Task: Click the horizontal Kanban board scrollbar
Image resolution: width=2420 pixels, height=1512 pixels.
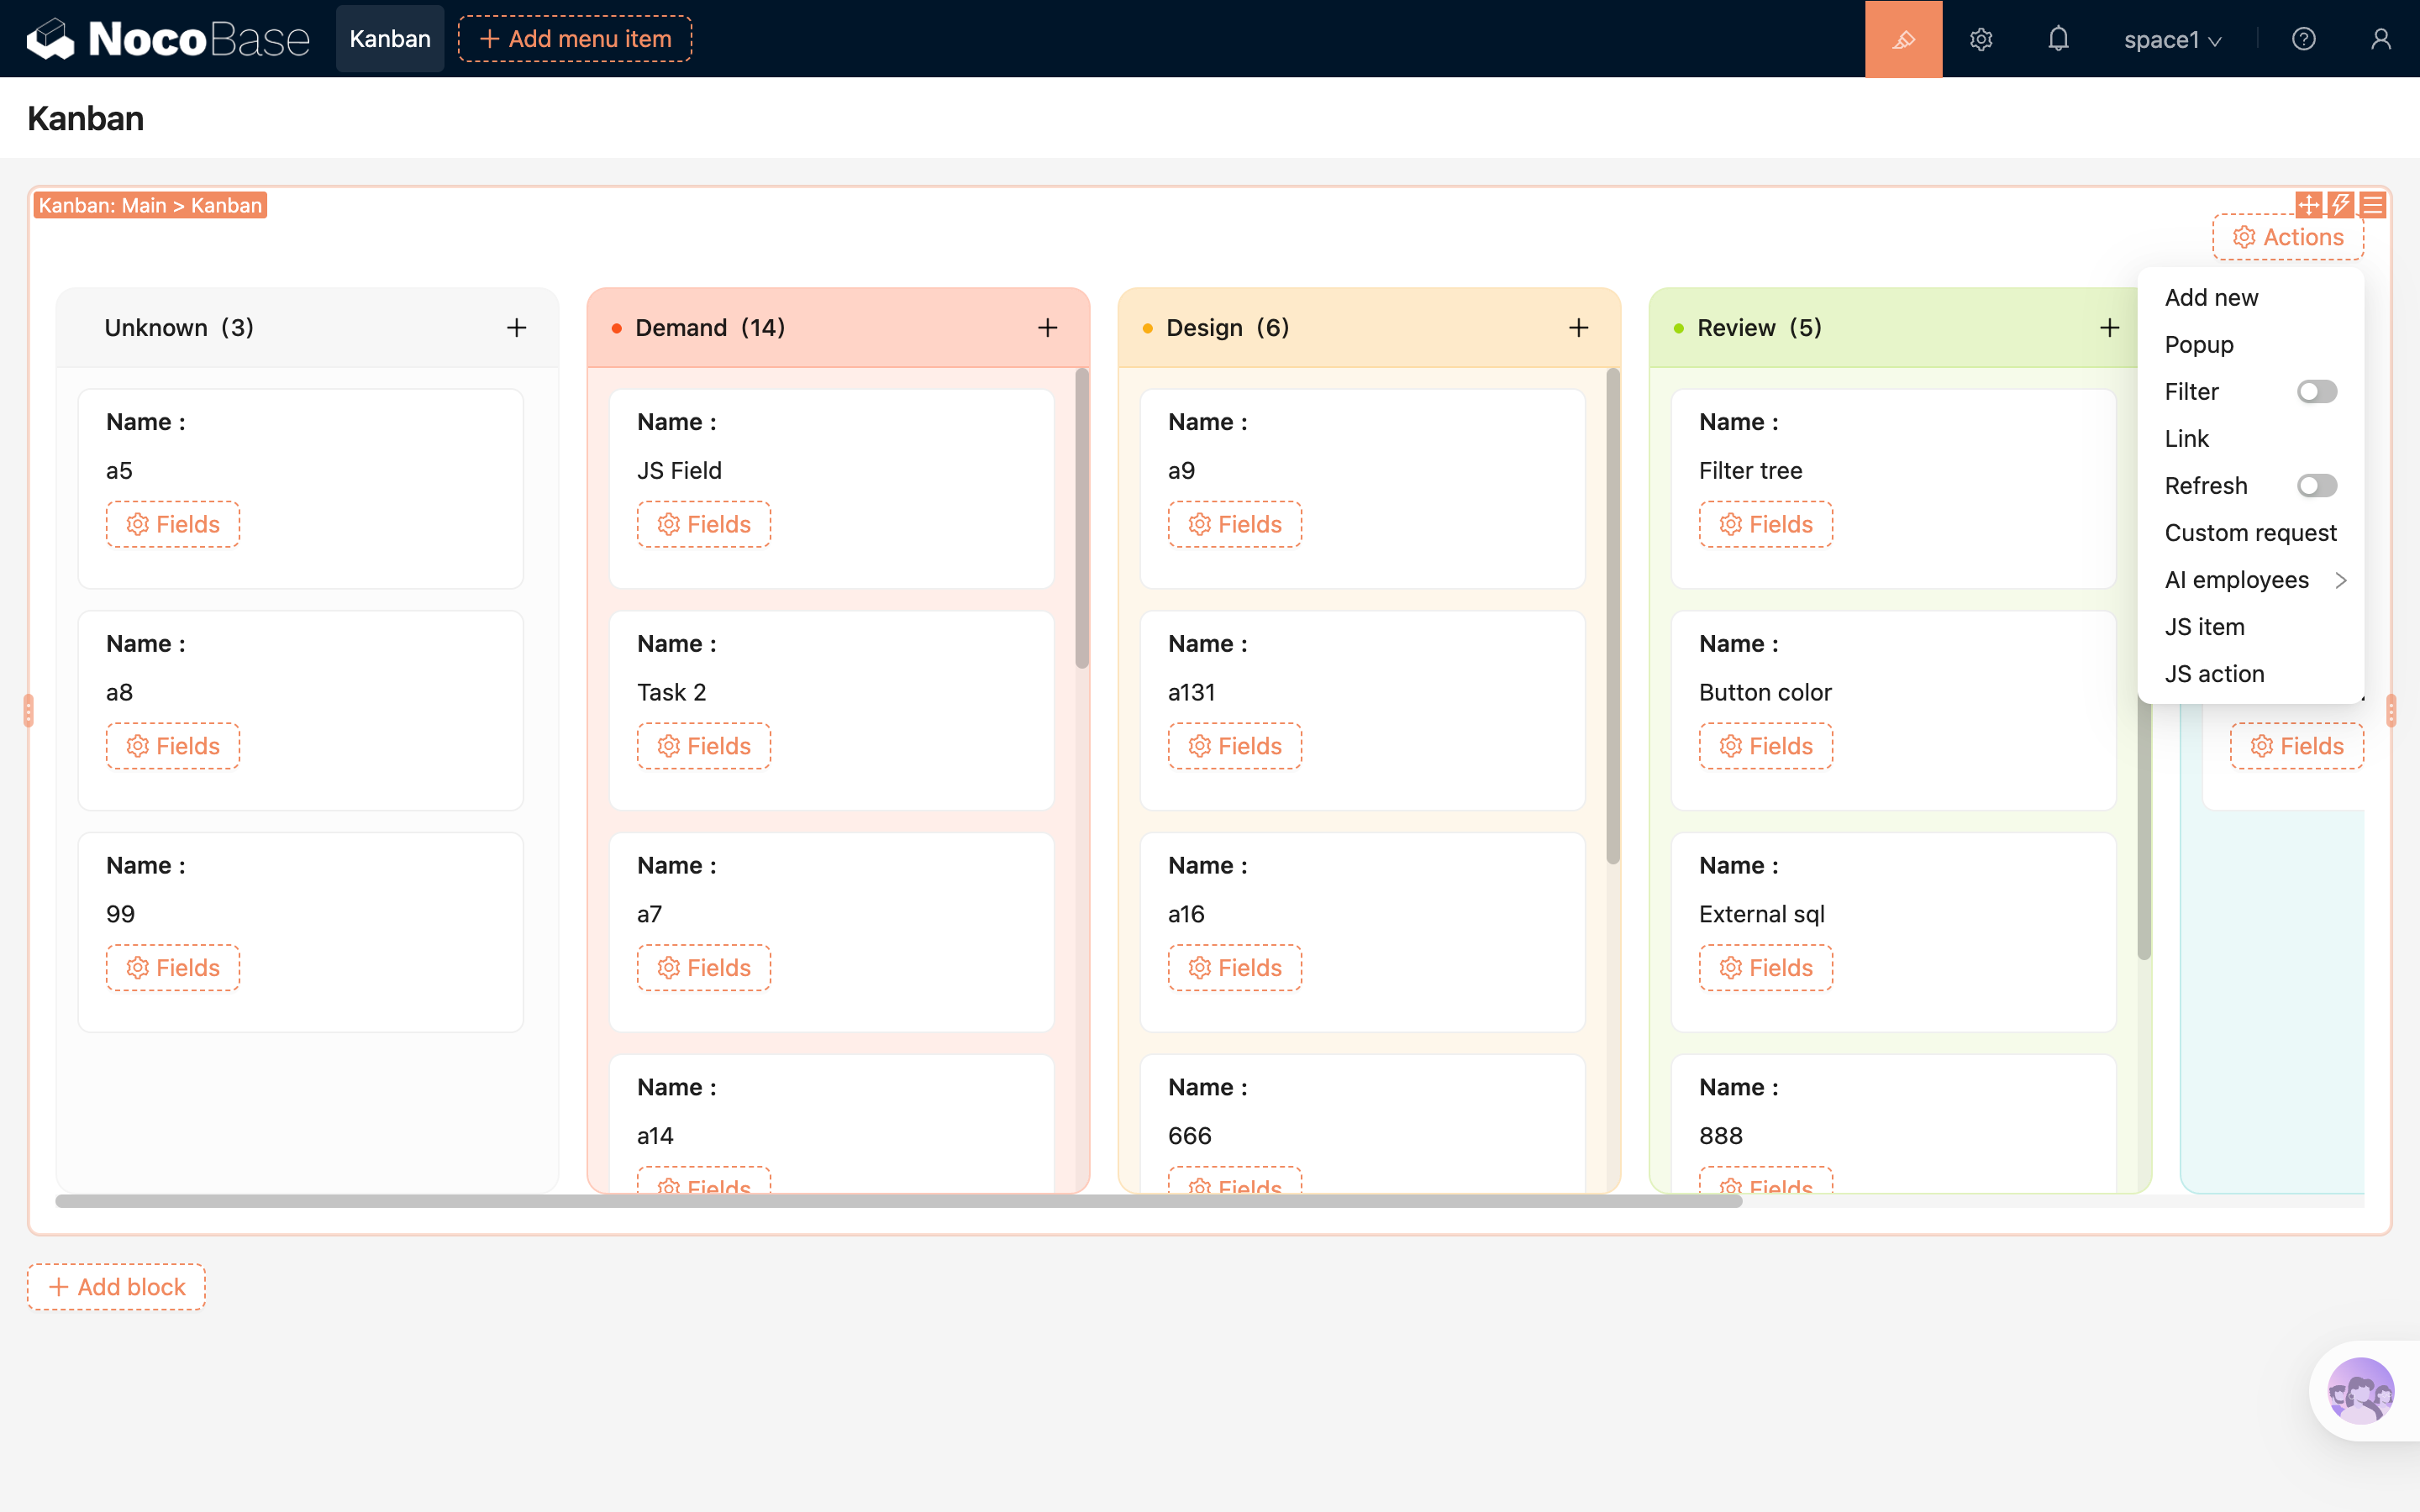Action: coord(898,1201)
